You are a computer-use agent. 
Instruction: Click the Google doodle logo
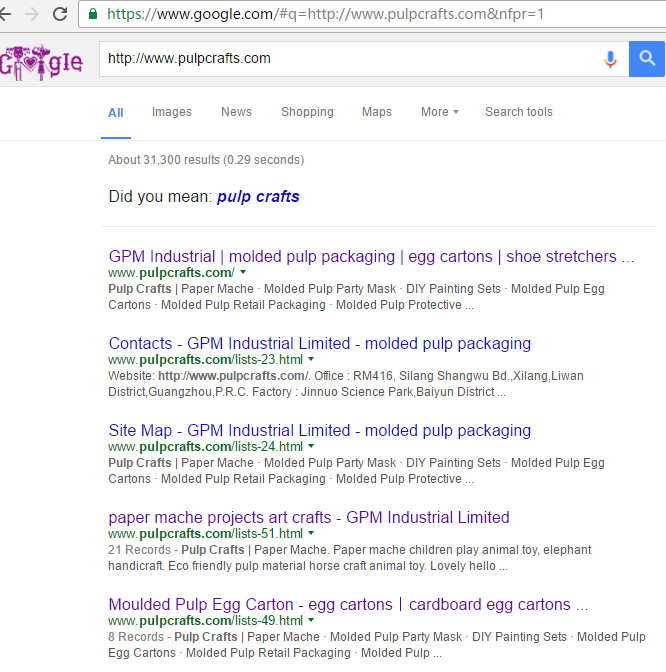point(41,63)
